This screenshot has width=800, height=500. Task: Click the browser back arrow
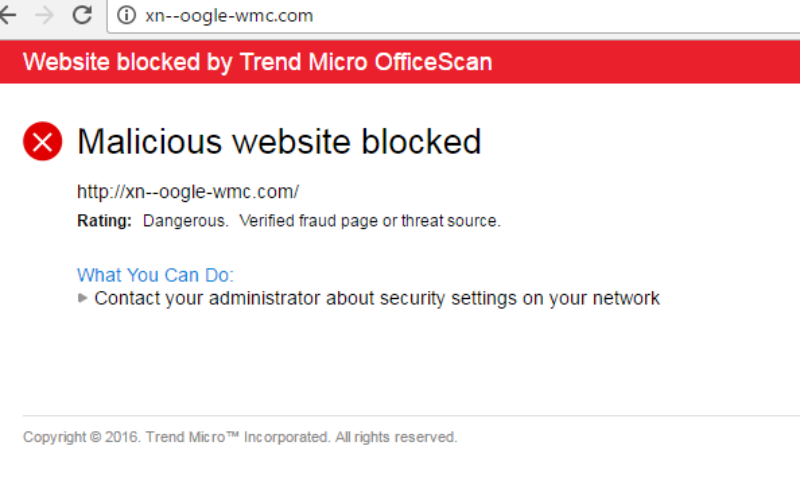(8, 15)
